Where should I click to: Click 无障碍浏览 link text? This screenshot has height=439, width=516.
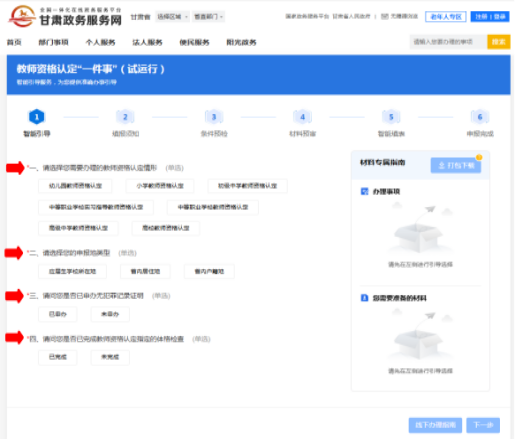pyautogui.click(x=404, y=16)
